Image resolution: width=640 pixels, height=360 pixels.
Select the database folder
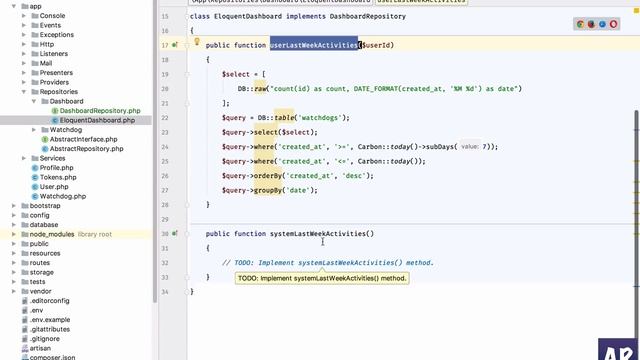point(44,224)
